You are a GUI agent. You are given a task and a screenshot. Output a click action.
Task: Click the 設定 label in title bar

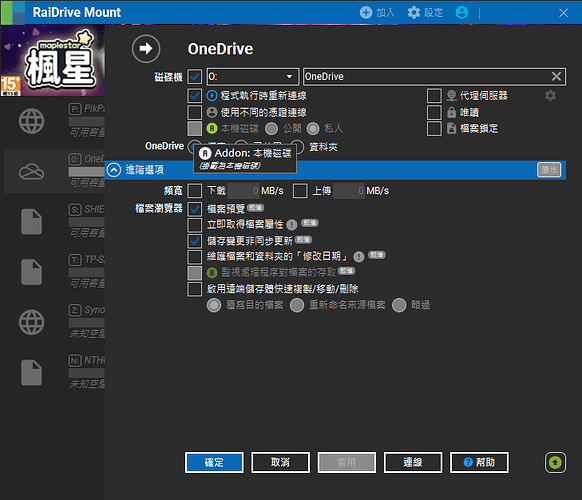coord(434,13)
